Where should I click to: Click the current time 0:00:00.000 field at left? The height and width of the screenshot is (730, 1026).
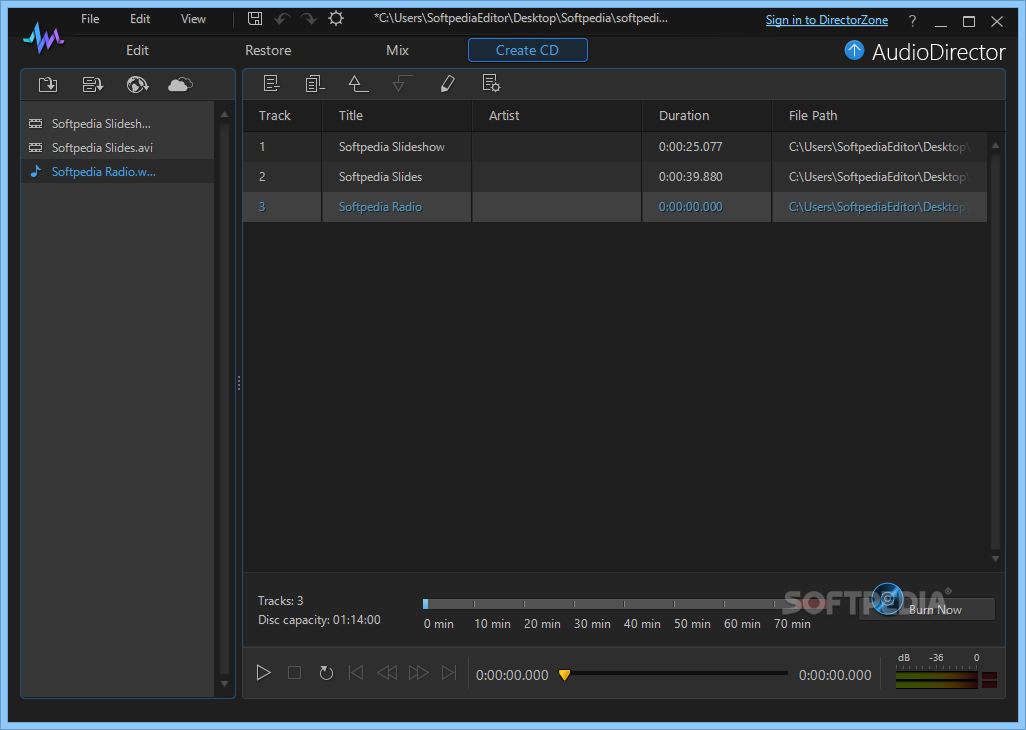512,675
